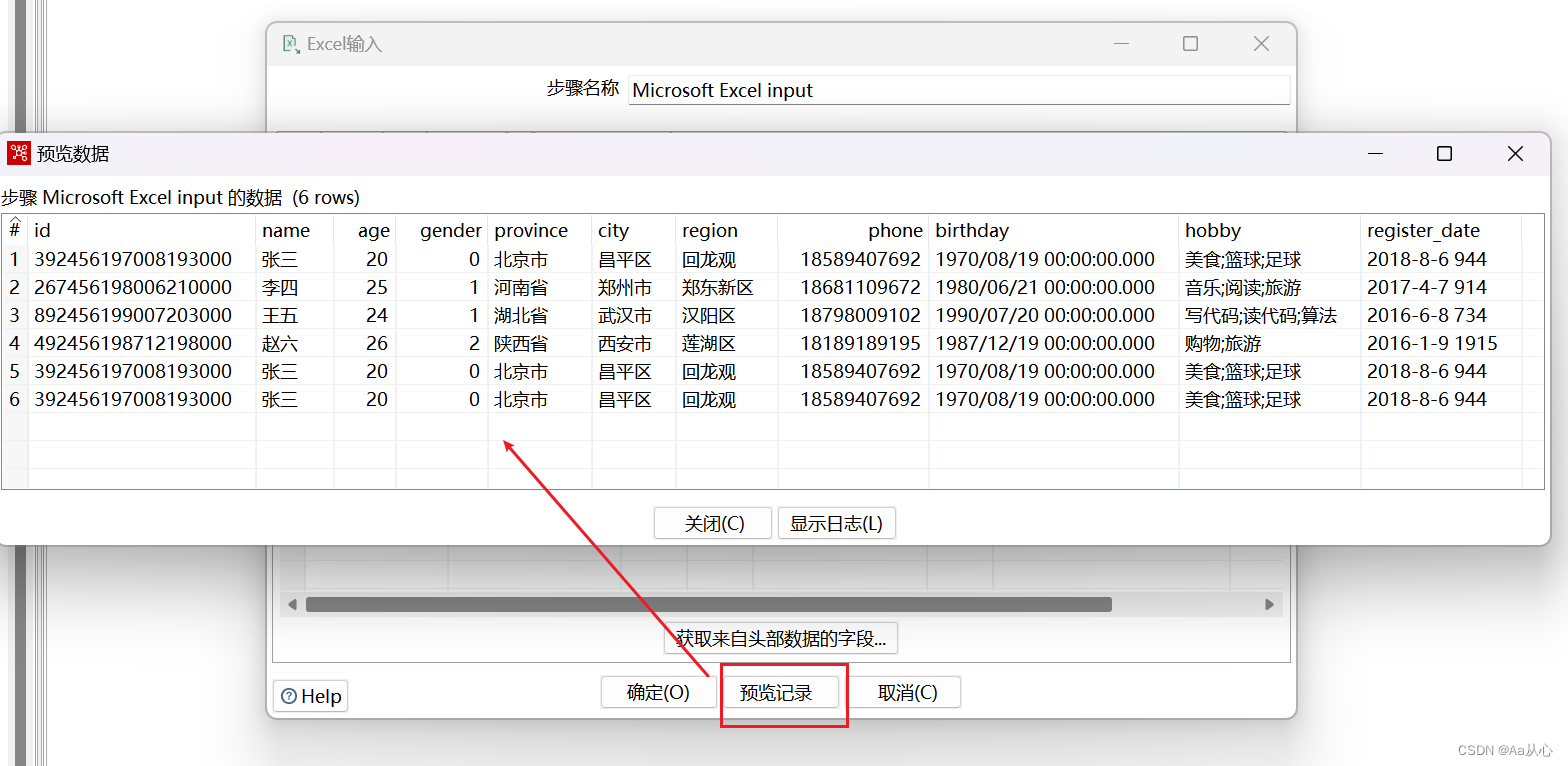Image resolution: width=1568 pixels, height=766 pixels.
Task: Click the birthday column header
Action: [1054, 230]
